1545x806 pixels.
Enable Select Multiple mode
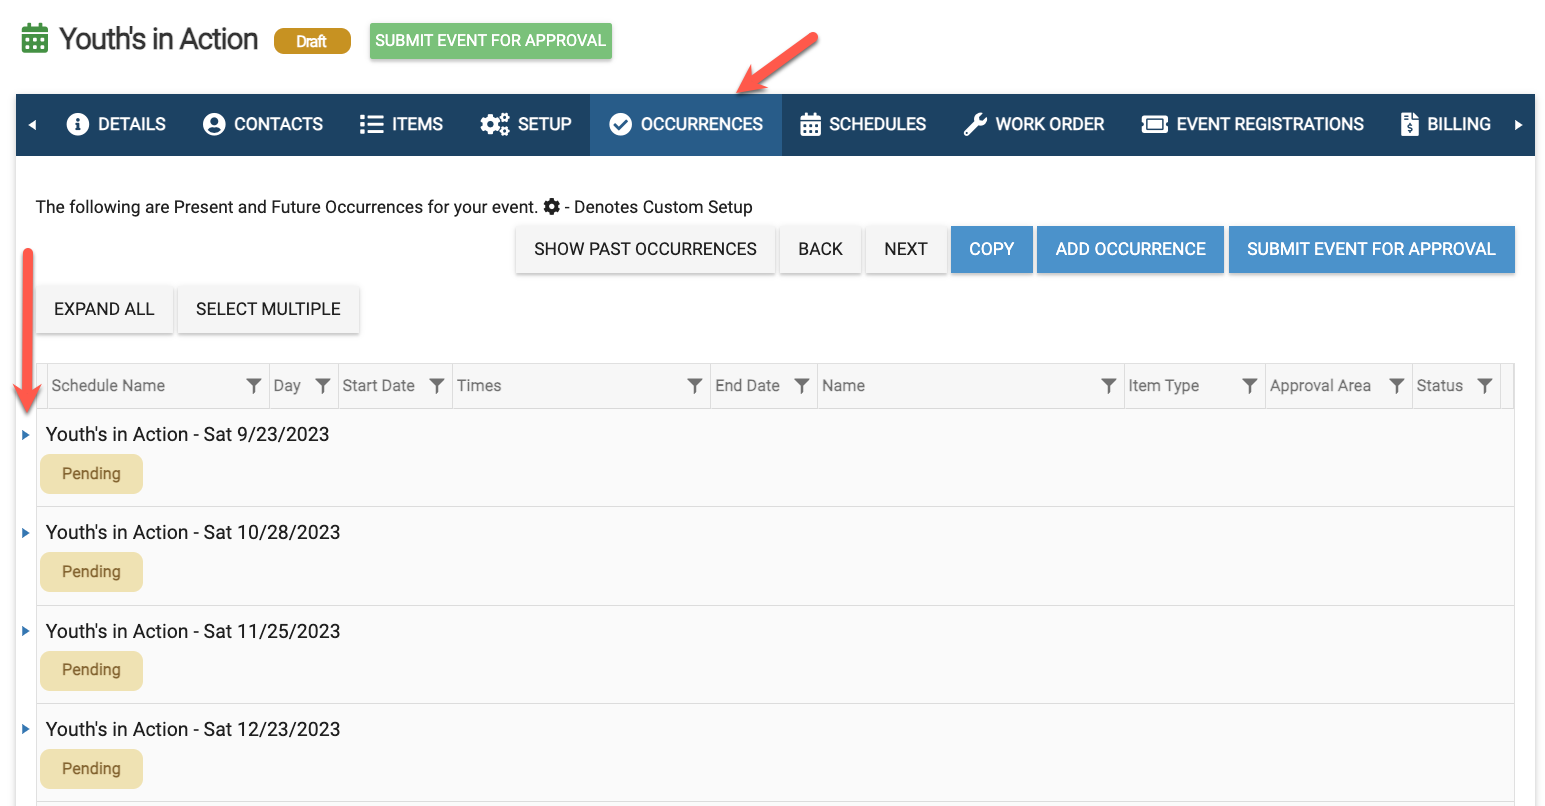click(x=268, y=309)
